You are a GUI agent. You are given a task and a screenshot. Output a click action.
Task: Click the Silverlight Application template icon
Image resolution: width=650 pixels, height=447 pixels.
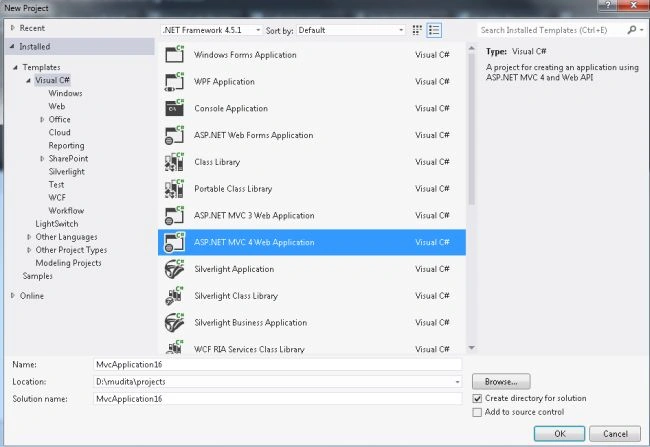coord(175,269)
